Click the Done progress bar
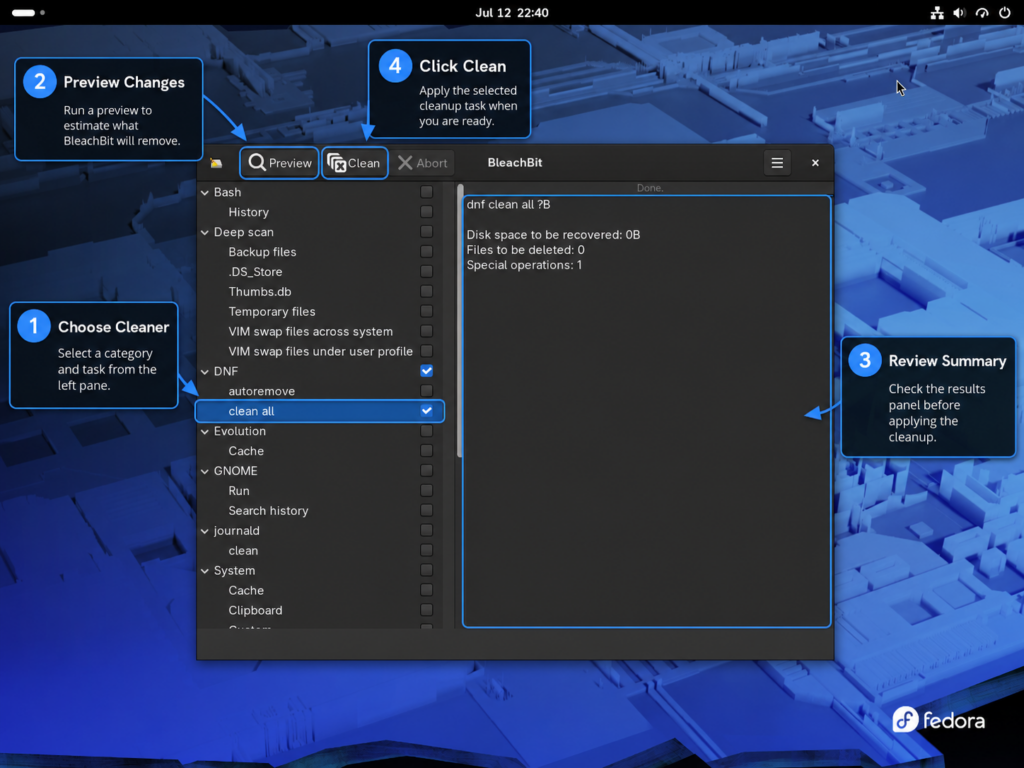Screen dimensions: 1024x768 click(648, 188)
